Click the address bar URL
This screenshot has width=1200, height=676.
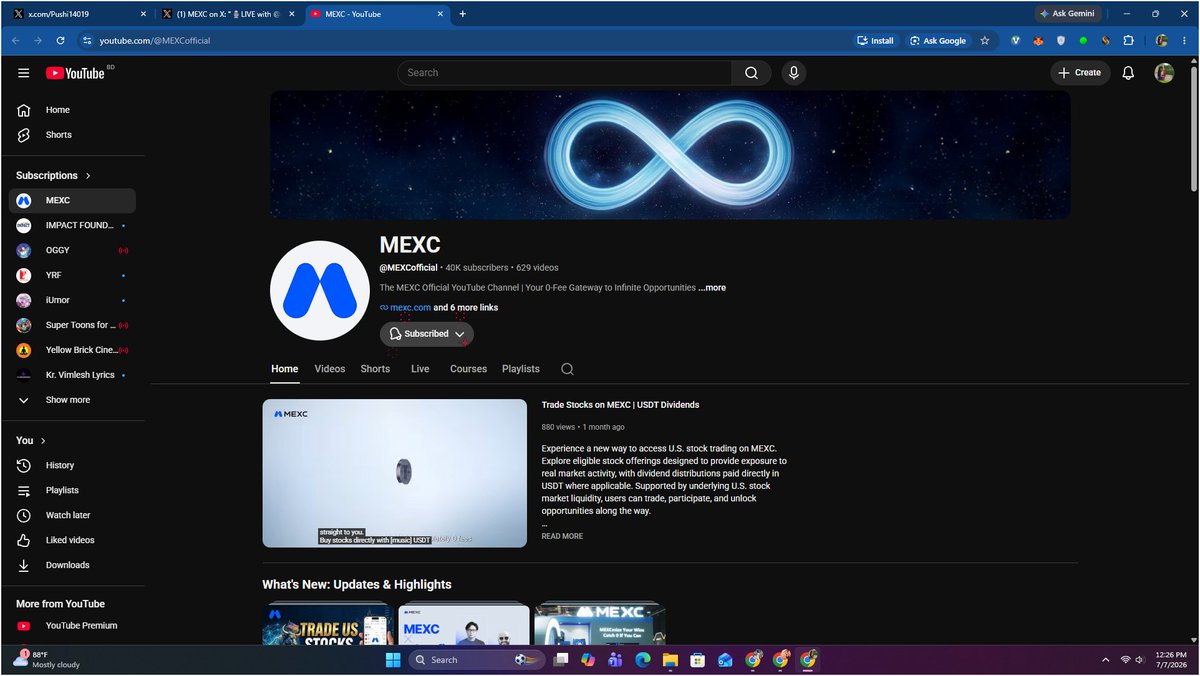(155, 41)
